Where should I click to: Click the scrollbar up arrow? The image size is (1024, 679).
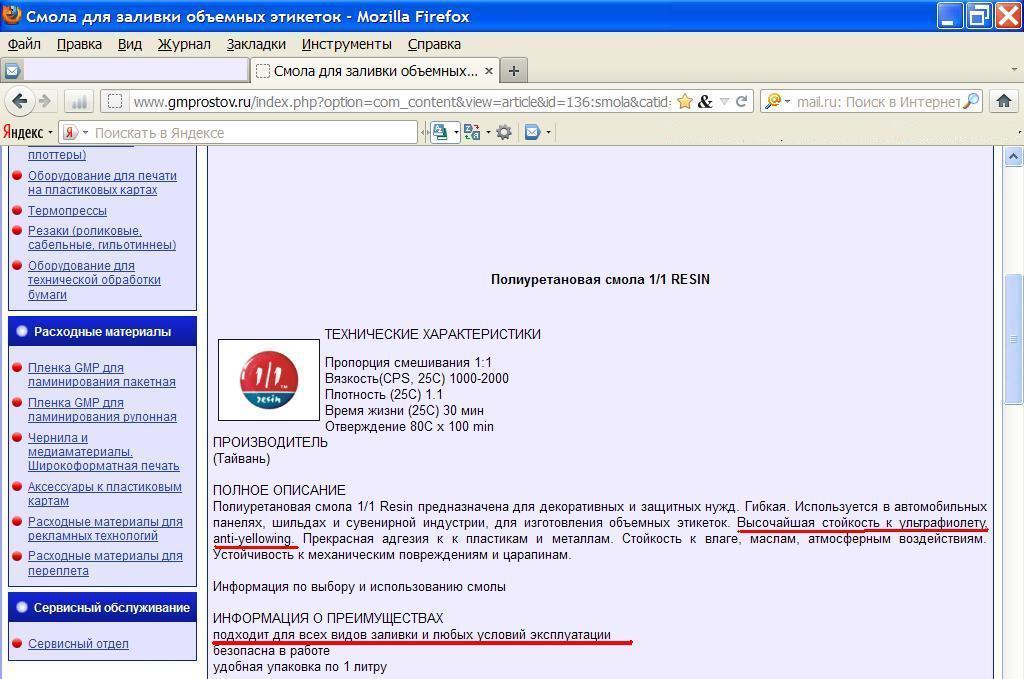1013,156
